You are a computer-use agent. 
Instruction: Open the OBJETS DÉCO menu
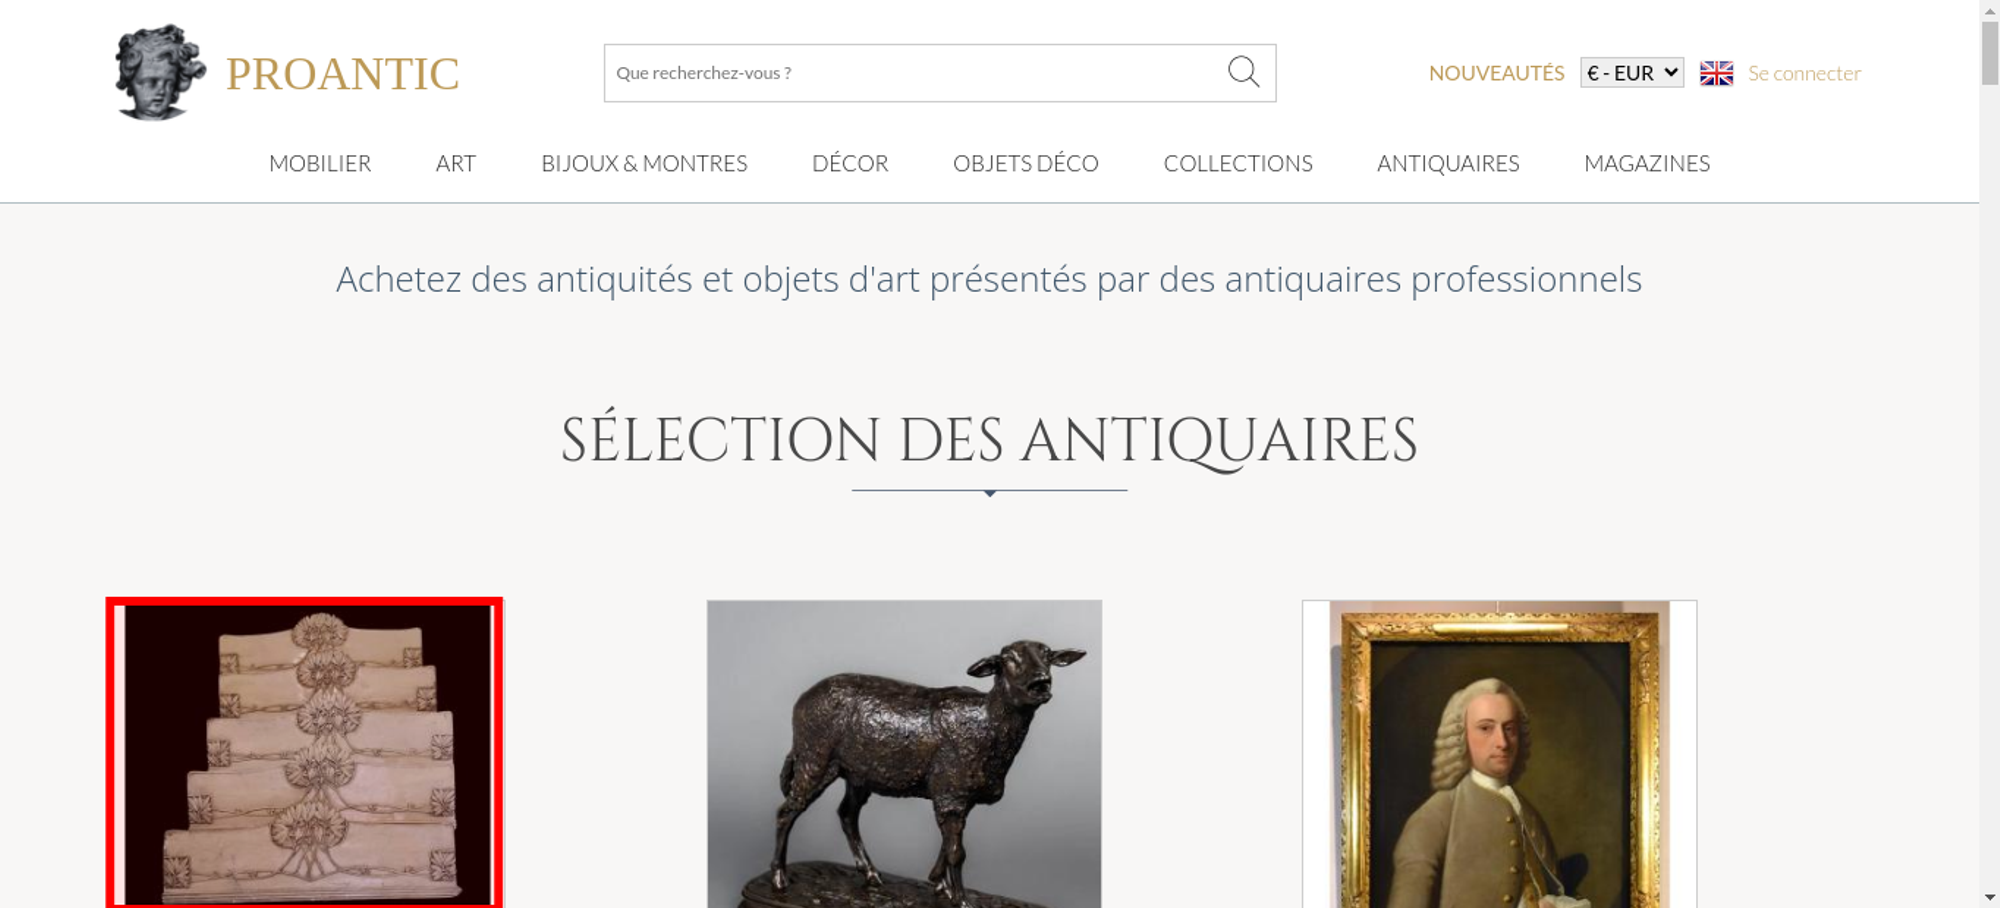point(1026,163)
